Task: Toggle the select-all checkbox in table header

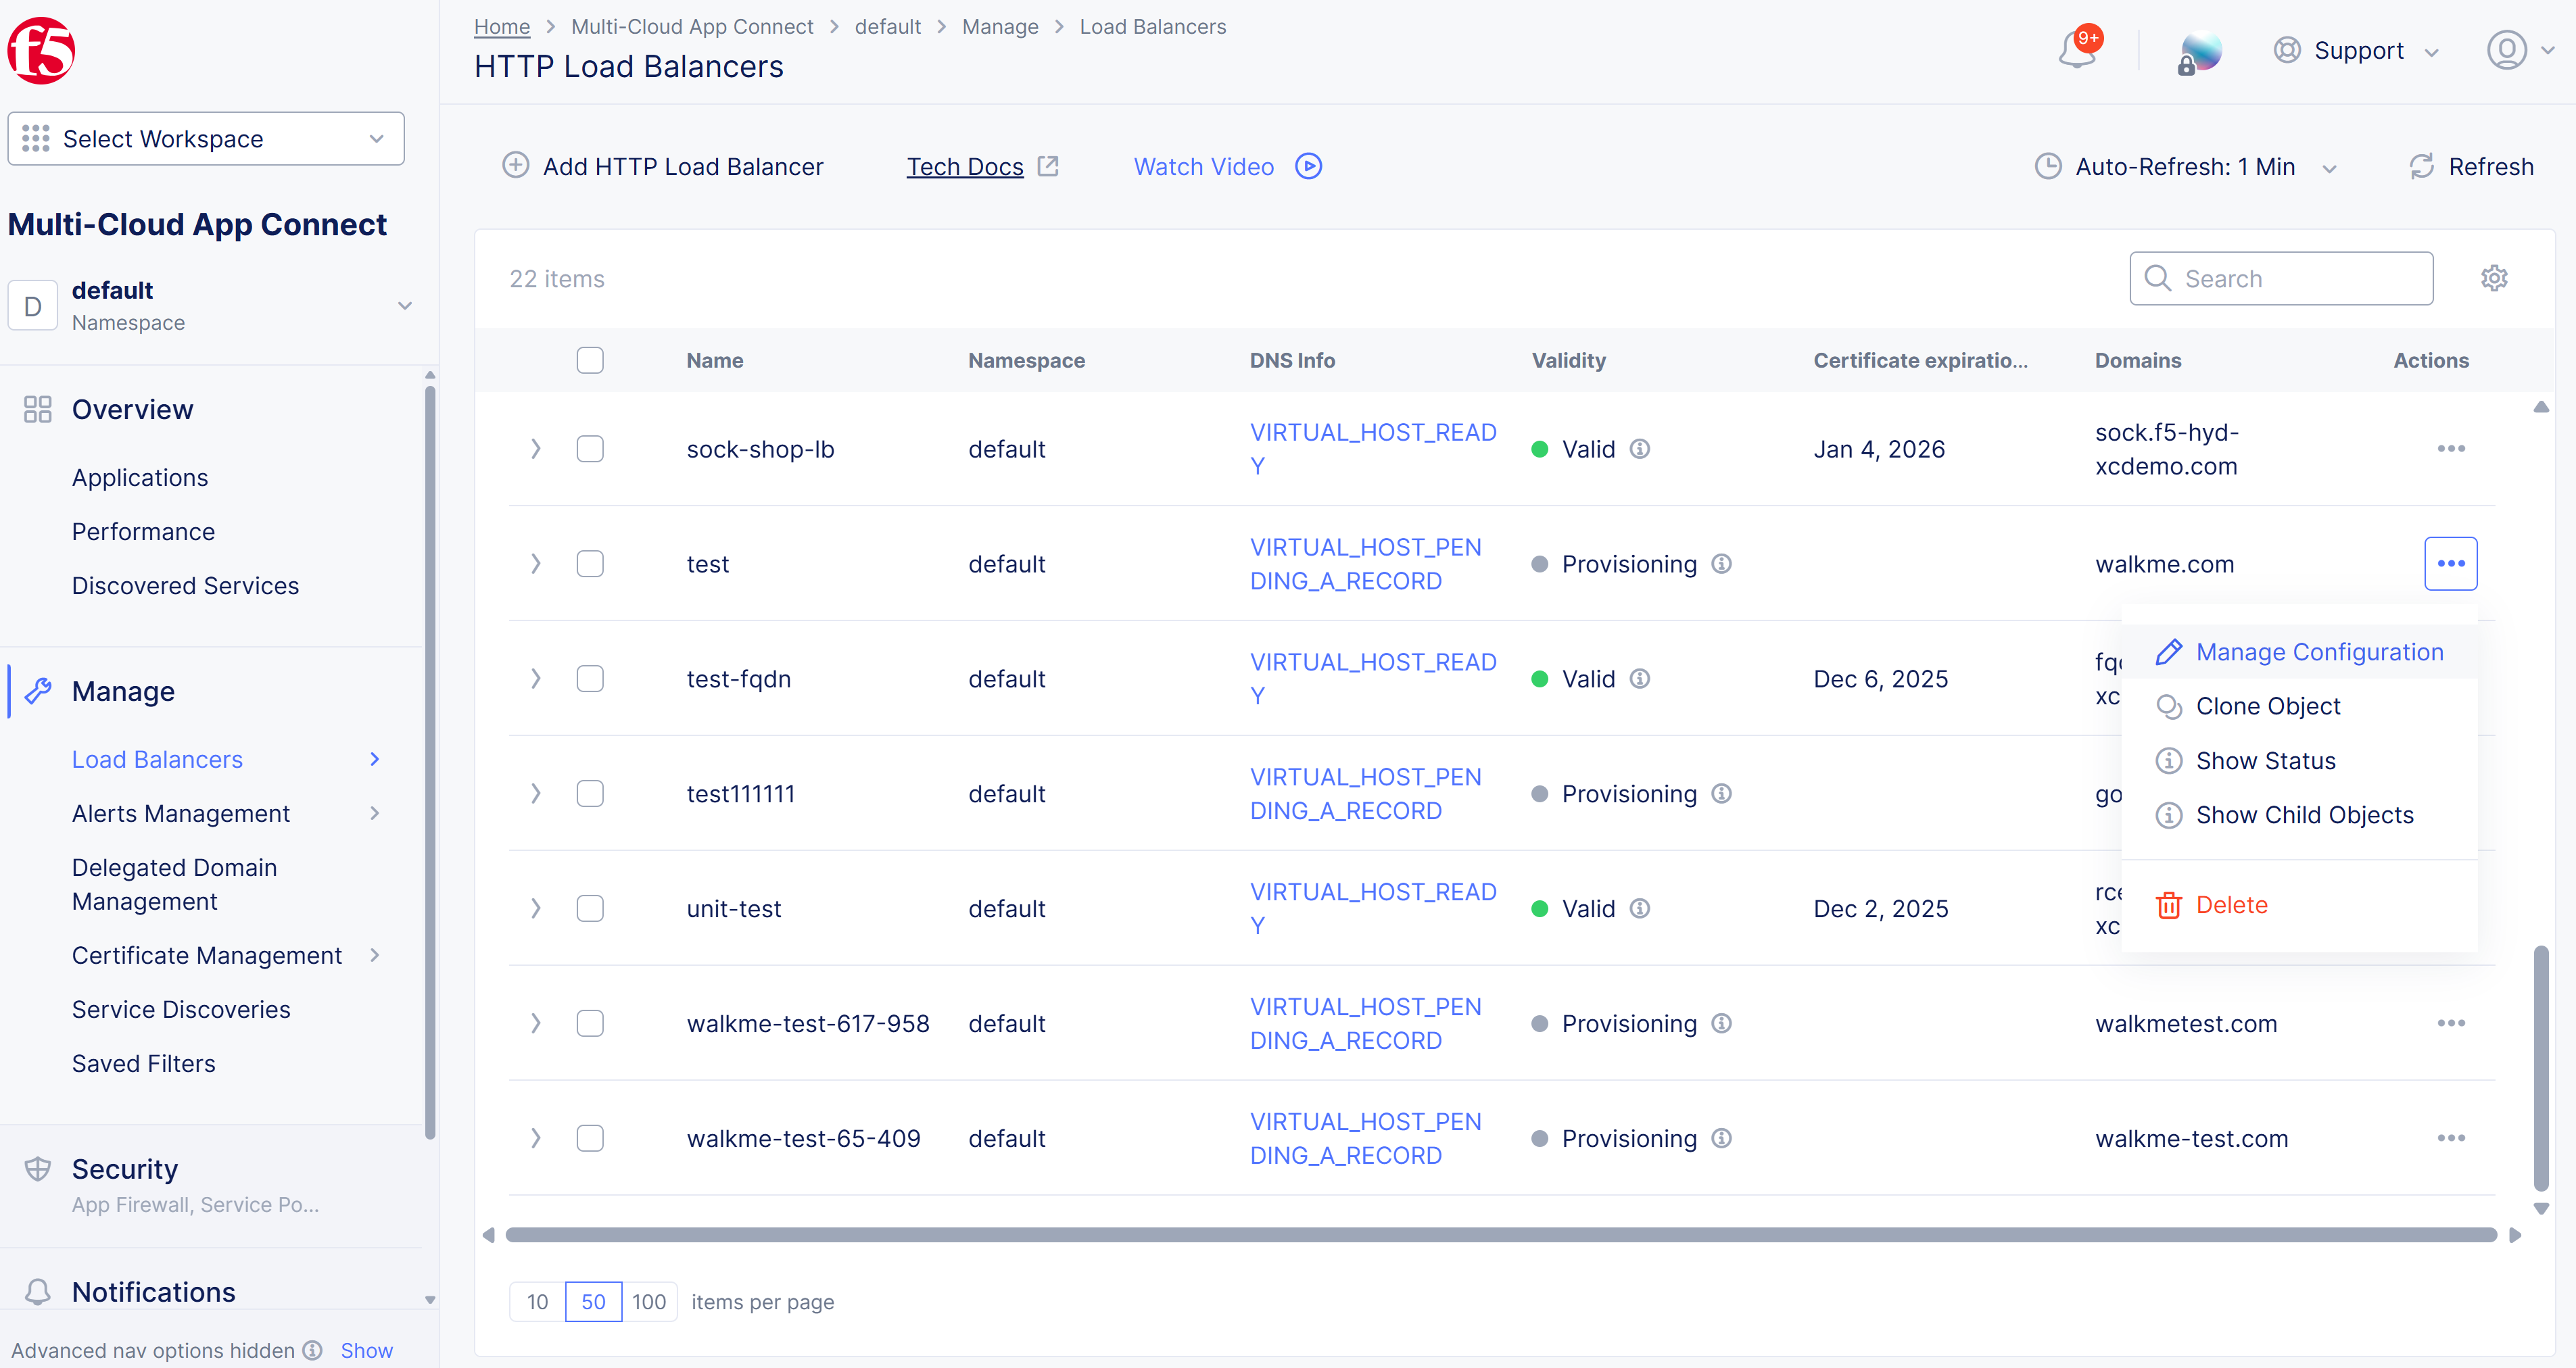Action: click(x=590, y=360)
